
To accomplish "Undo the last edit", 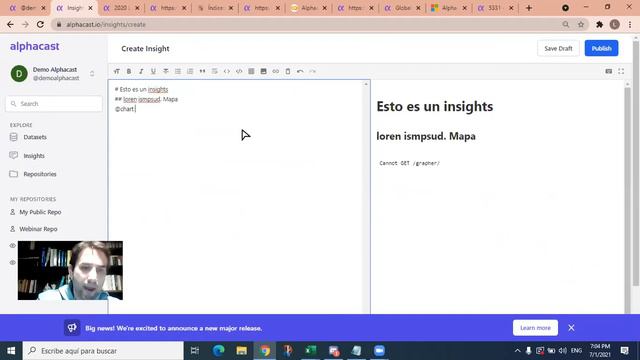I will [x=300, y=71].
